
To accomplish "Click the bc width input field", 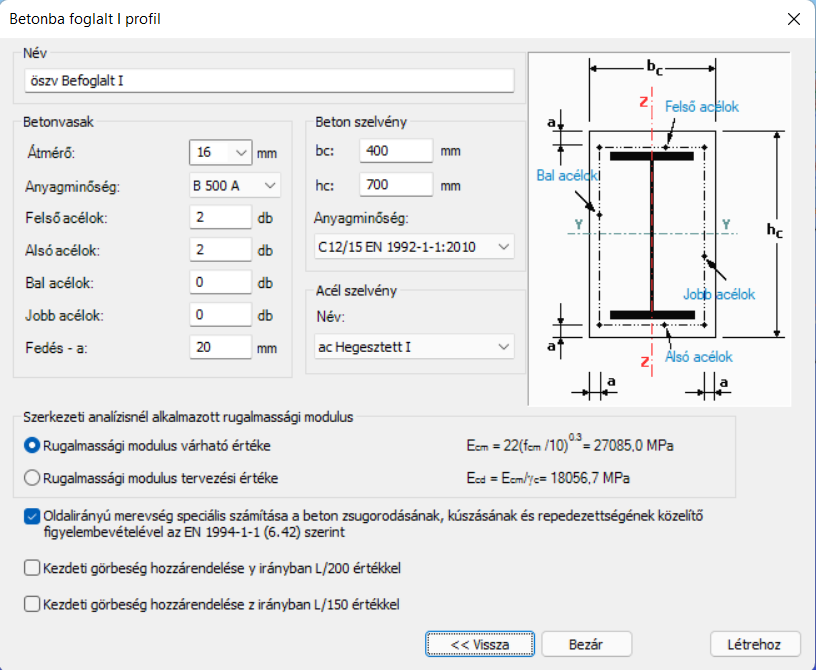I will click(396, 151).
